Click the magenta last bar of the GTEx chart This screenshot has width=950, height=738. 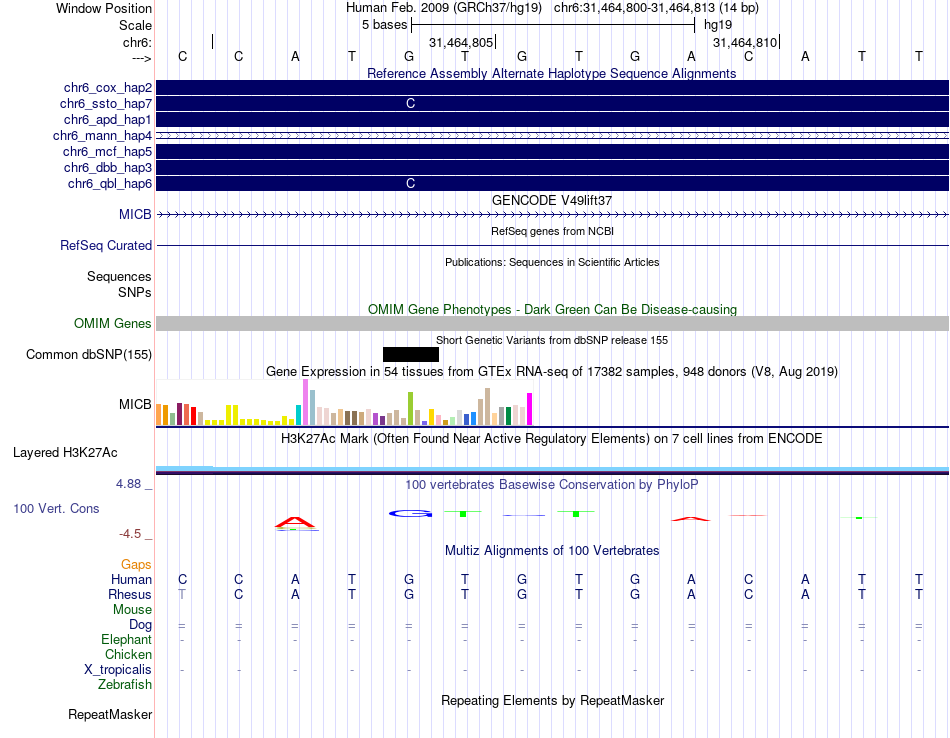coord(530,409)
